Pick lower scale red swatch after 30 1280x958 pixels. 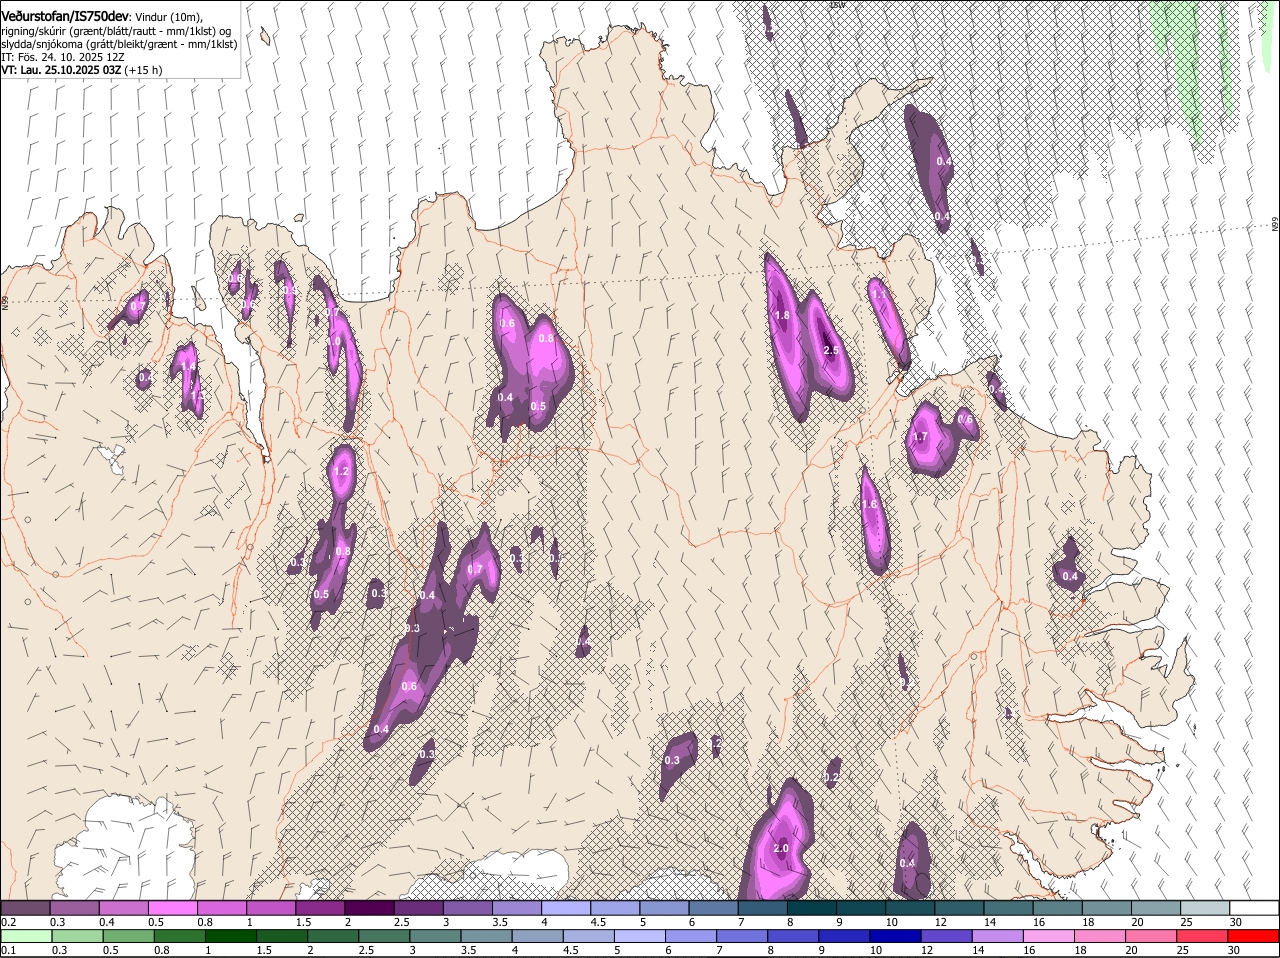coord(1255,937)
